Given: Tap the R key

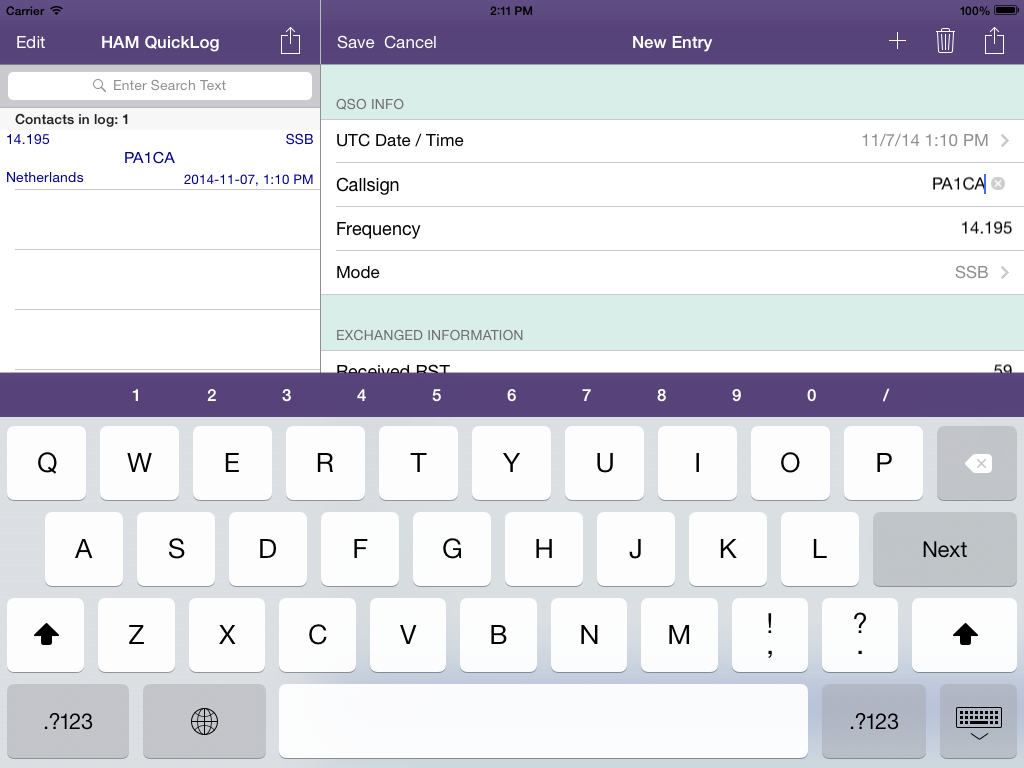Looking at the screenshot, I should pyautogui.click(x=325, y=463).
